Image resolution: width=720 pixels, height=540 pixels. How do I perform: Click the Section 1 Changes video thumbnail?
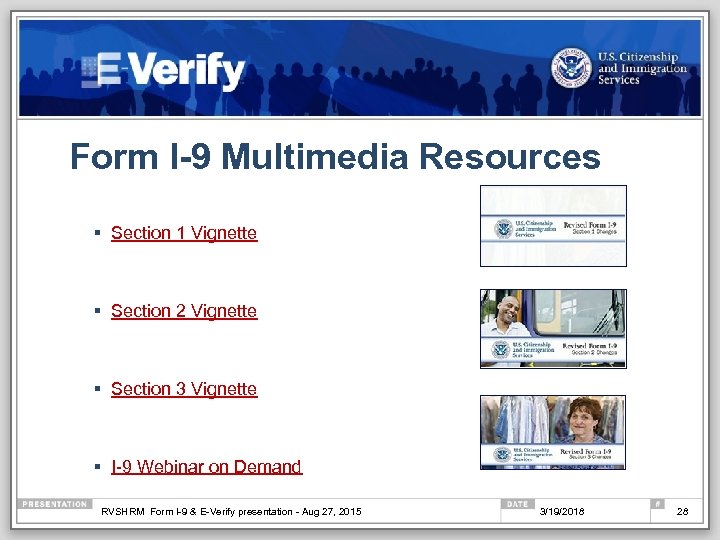coord(553,226)
